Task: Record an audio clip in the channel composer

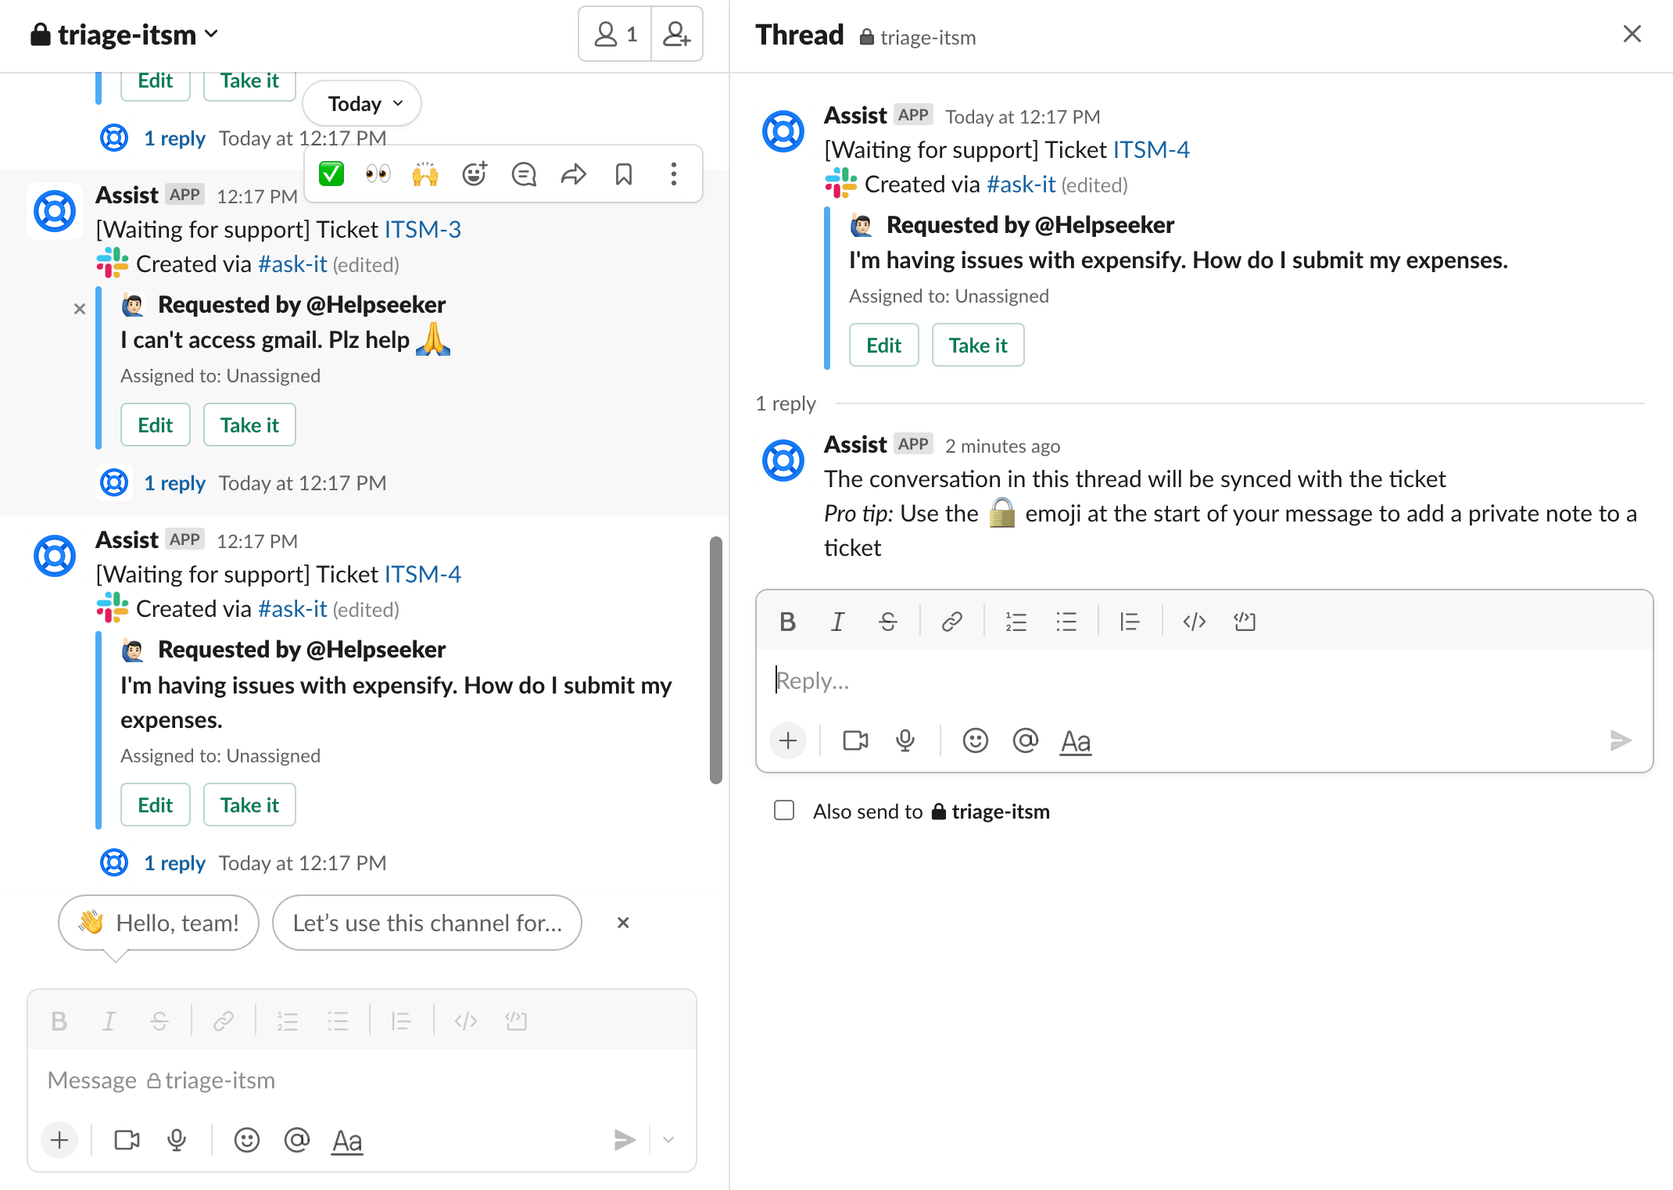Action: click(x=177, y=1139)
